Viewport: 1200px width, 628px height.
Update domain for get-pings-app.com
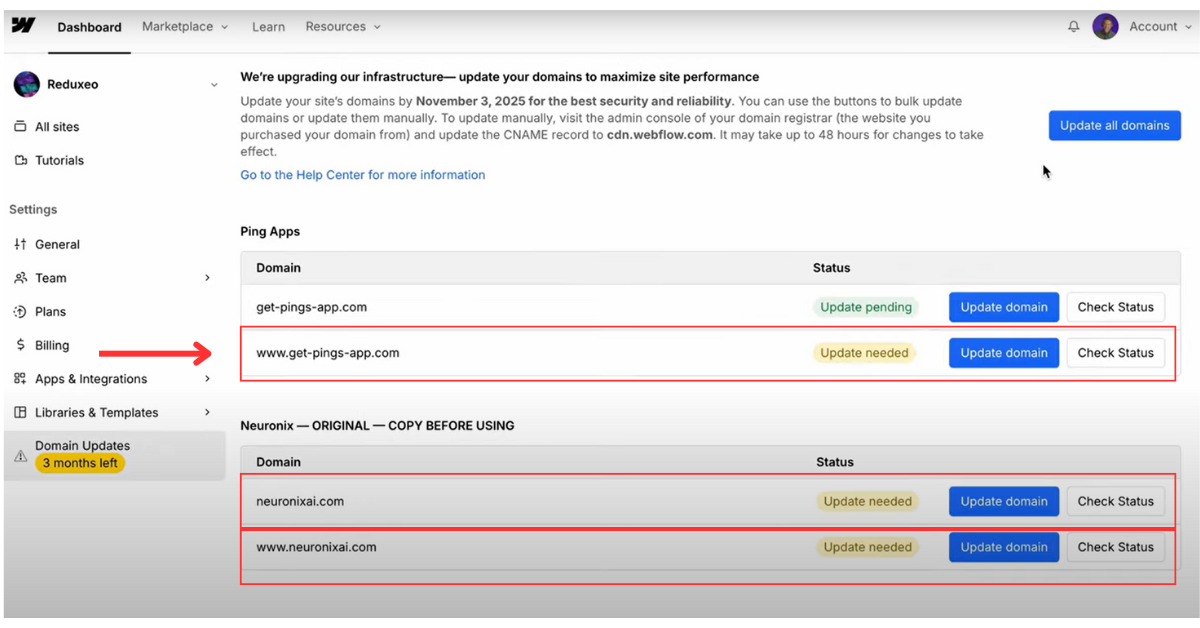1003,307
